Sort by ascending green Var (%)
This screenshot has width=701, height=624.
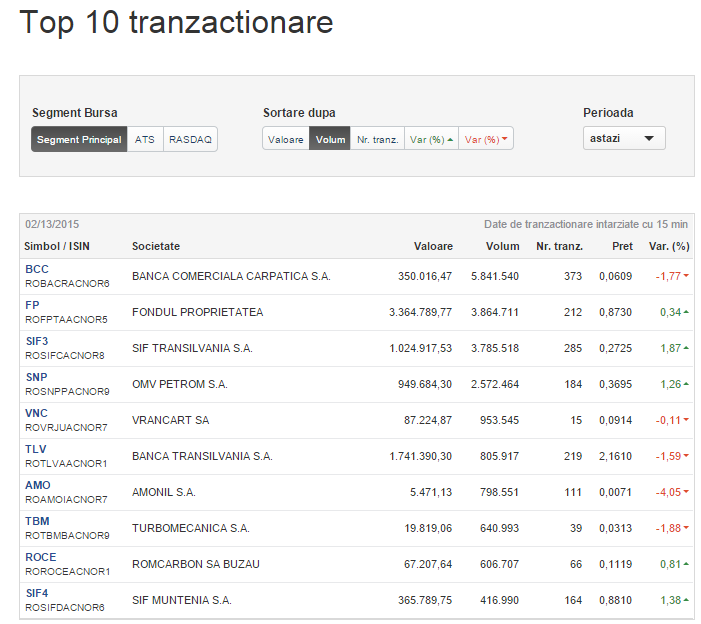431,139
